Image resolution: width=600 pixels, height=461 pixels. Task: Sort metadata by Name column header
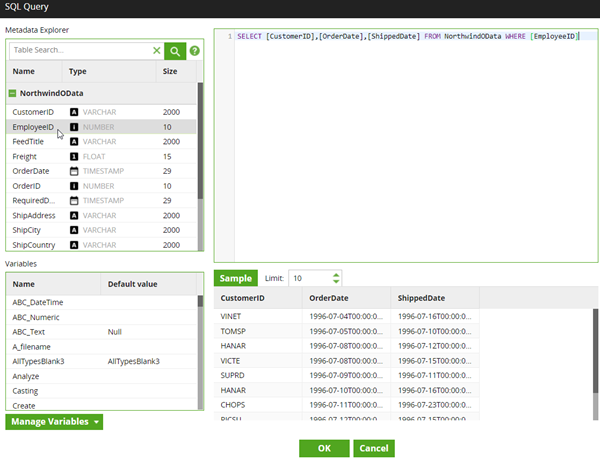pos(34,71)
